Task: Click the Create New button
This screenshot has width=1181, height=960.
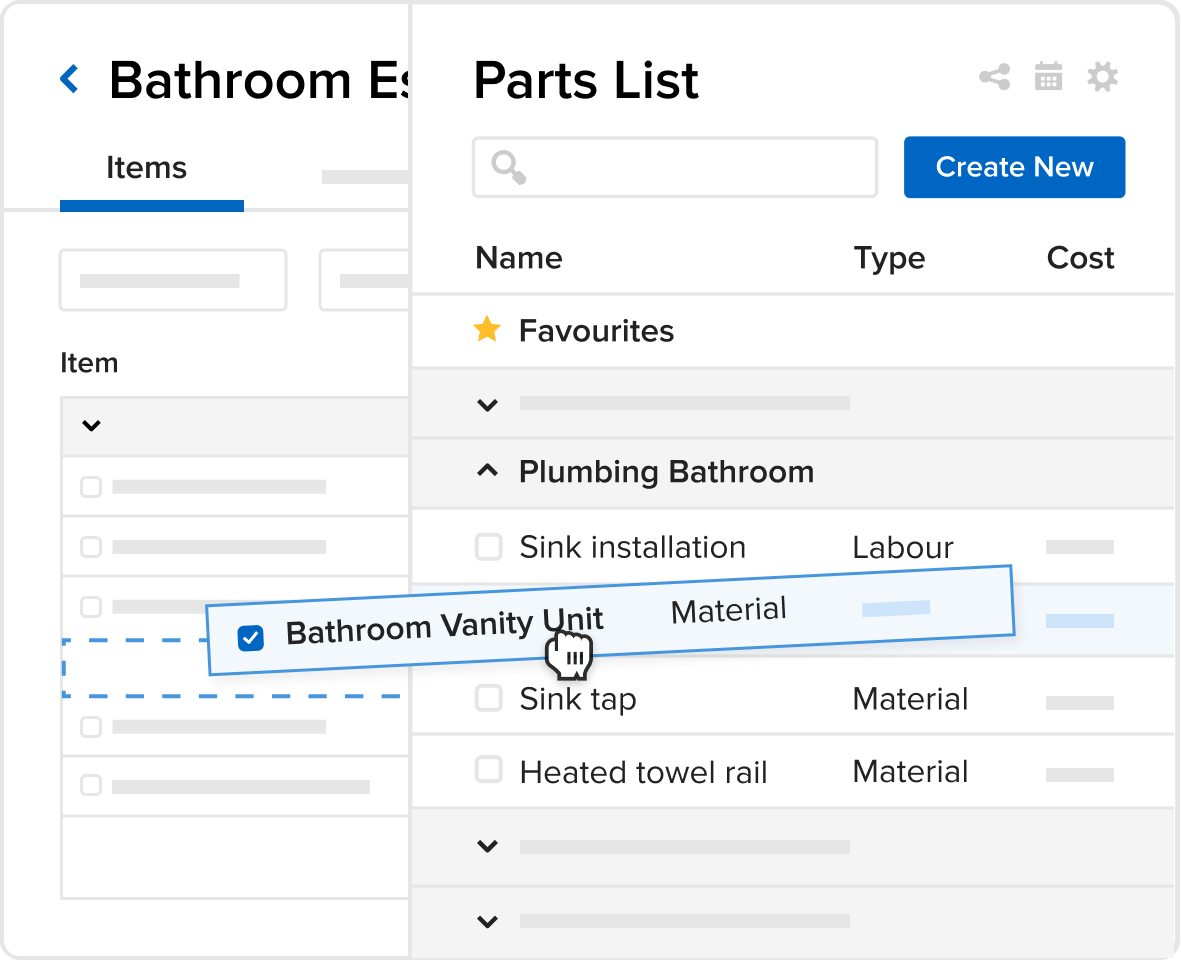Action: click(1014, 167)
